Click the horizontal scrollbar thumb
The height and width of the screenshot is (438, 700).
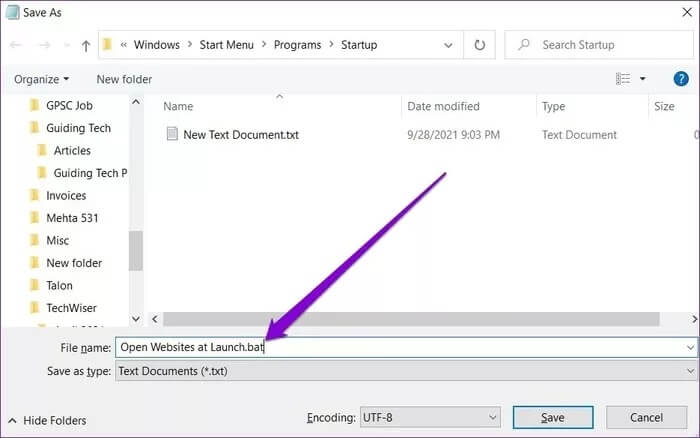point(411,319)
